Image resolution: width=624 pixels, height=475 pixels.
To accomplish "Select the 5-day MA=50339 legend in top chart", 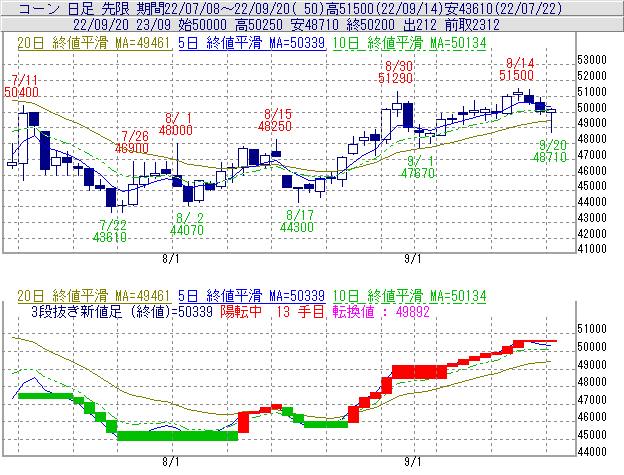I will point(252,43).
